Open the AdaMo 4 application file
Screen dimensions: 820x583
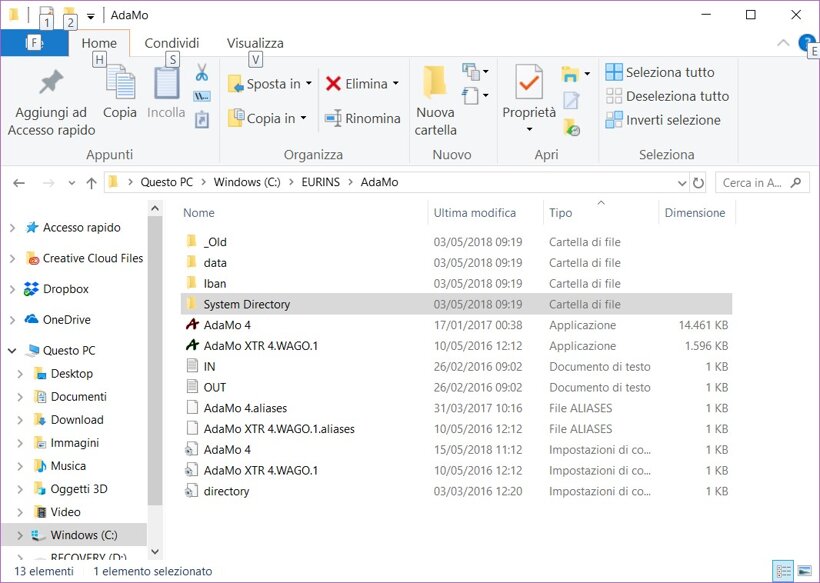(x=227, y=325)
